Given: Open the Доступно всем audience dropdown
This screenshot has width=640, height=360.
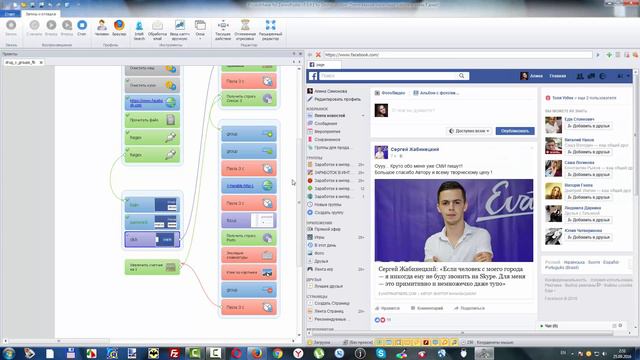Looking at the screenshot, I should click(469, 131).
